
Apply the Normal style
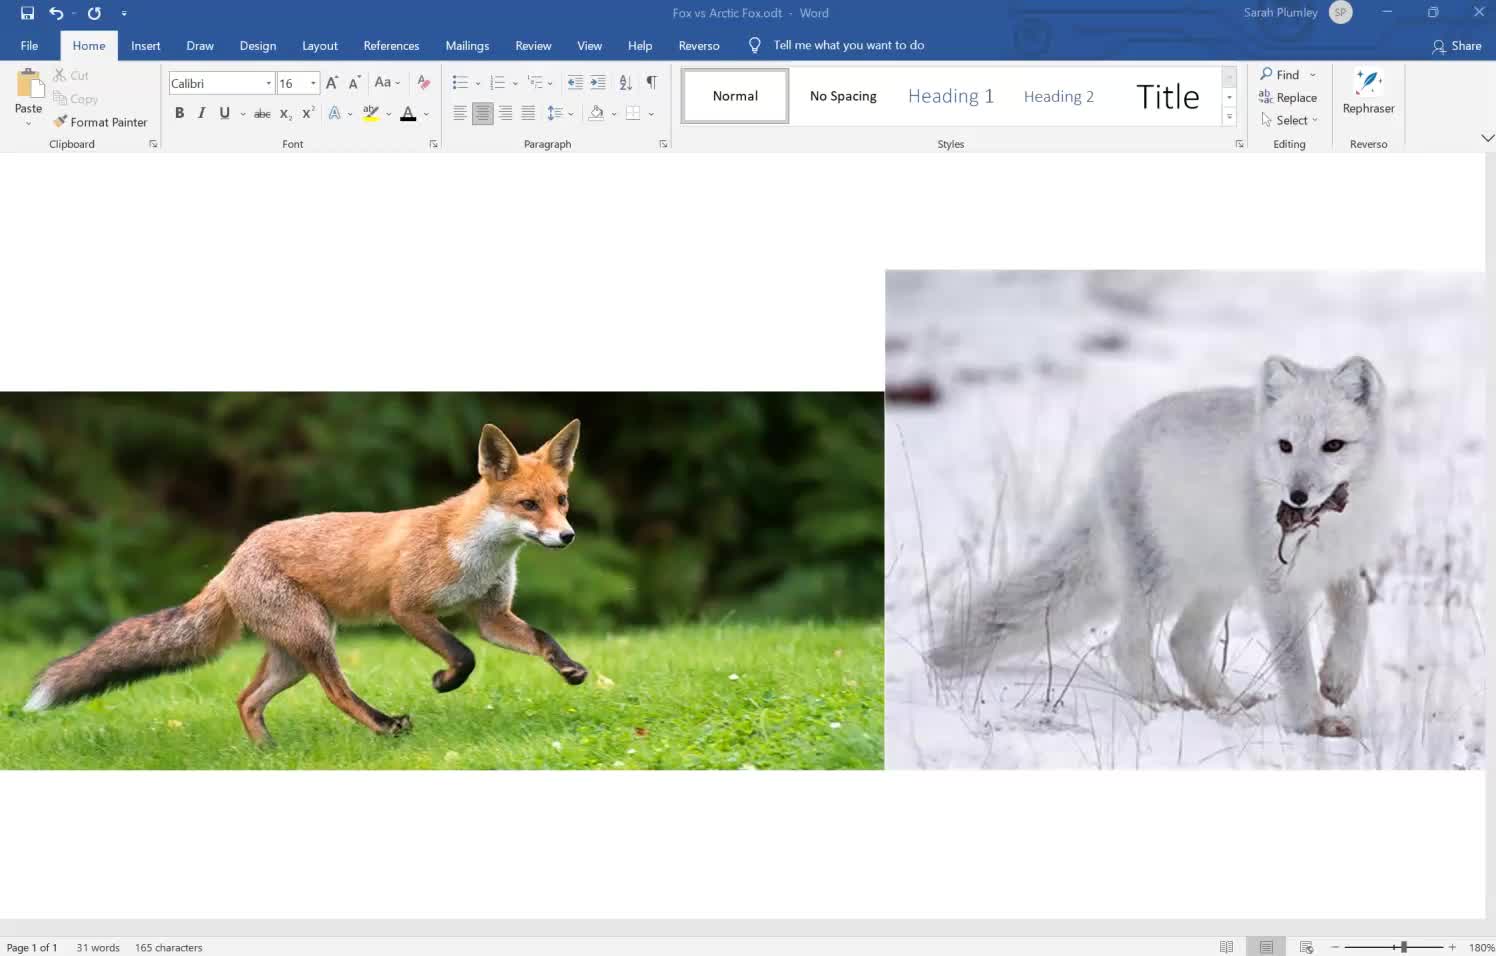[x=735, y=96]
